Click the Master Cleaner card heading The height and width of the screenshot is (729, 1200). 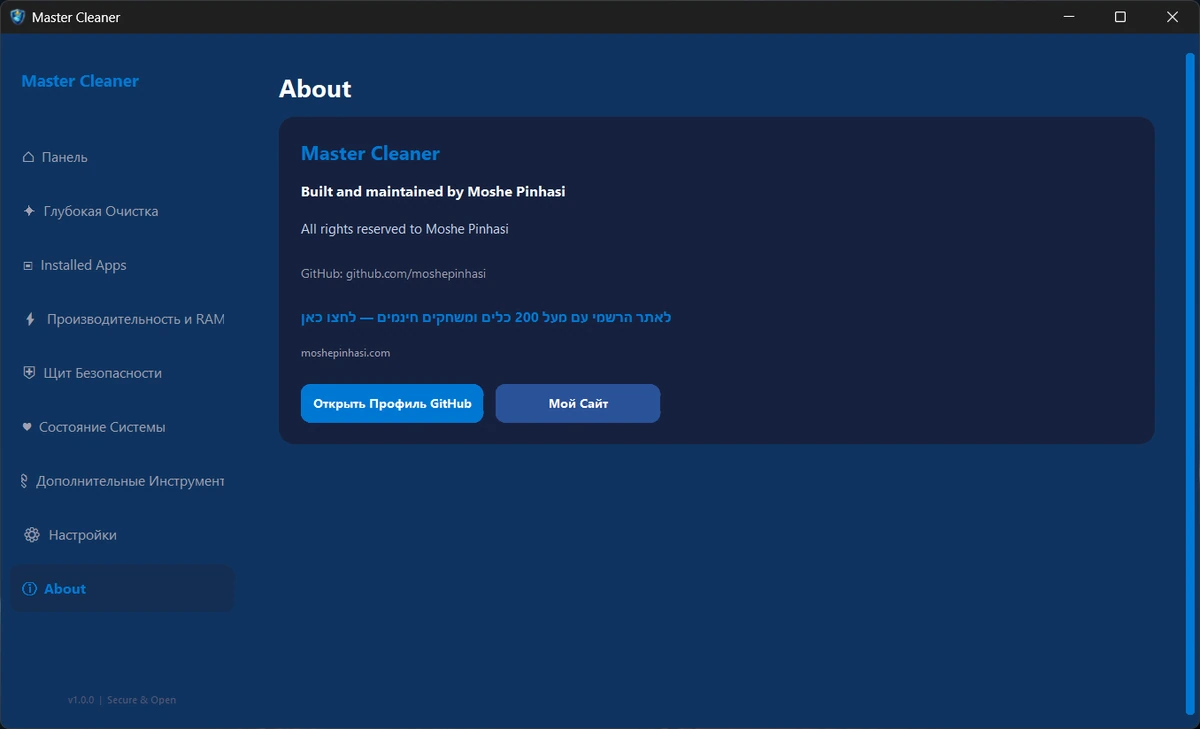coord(370,153)
